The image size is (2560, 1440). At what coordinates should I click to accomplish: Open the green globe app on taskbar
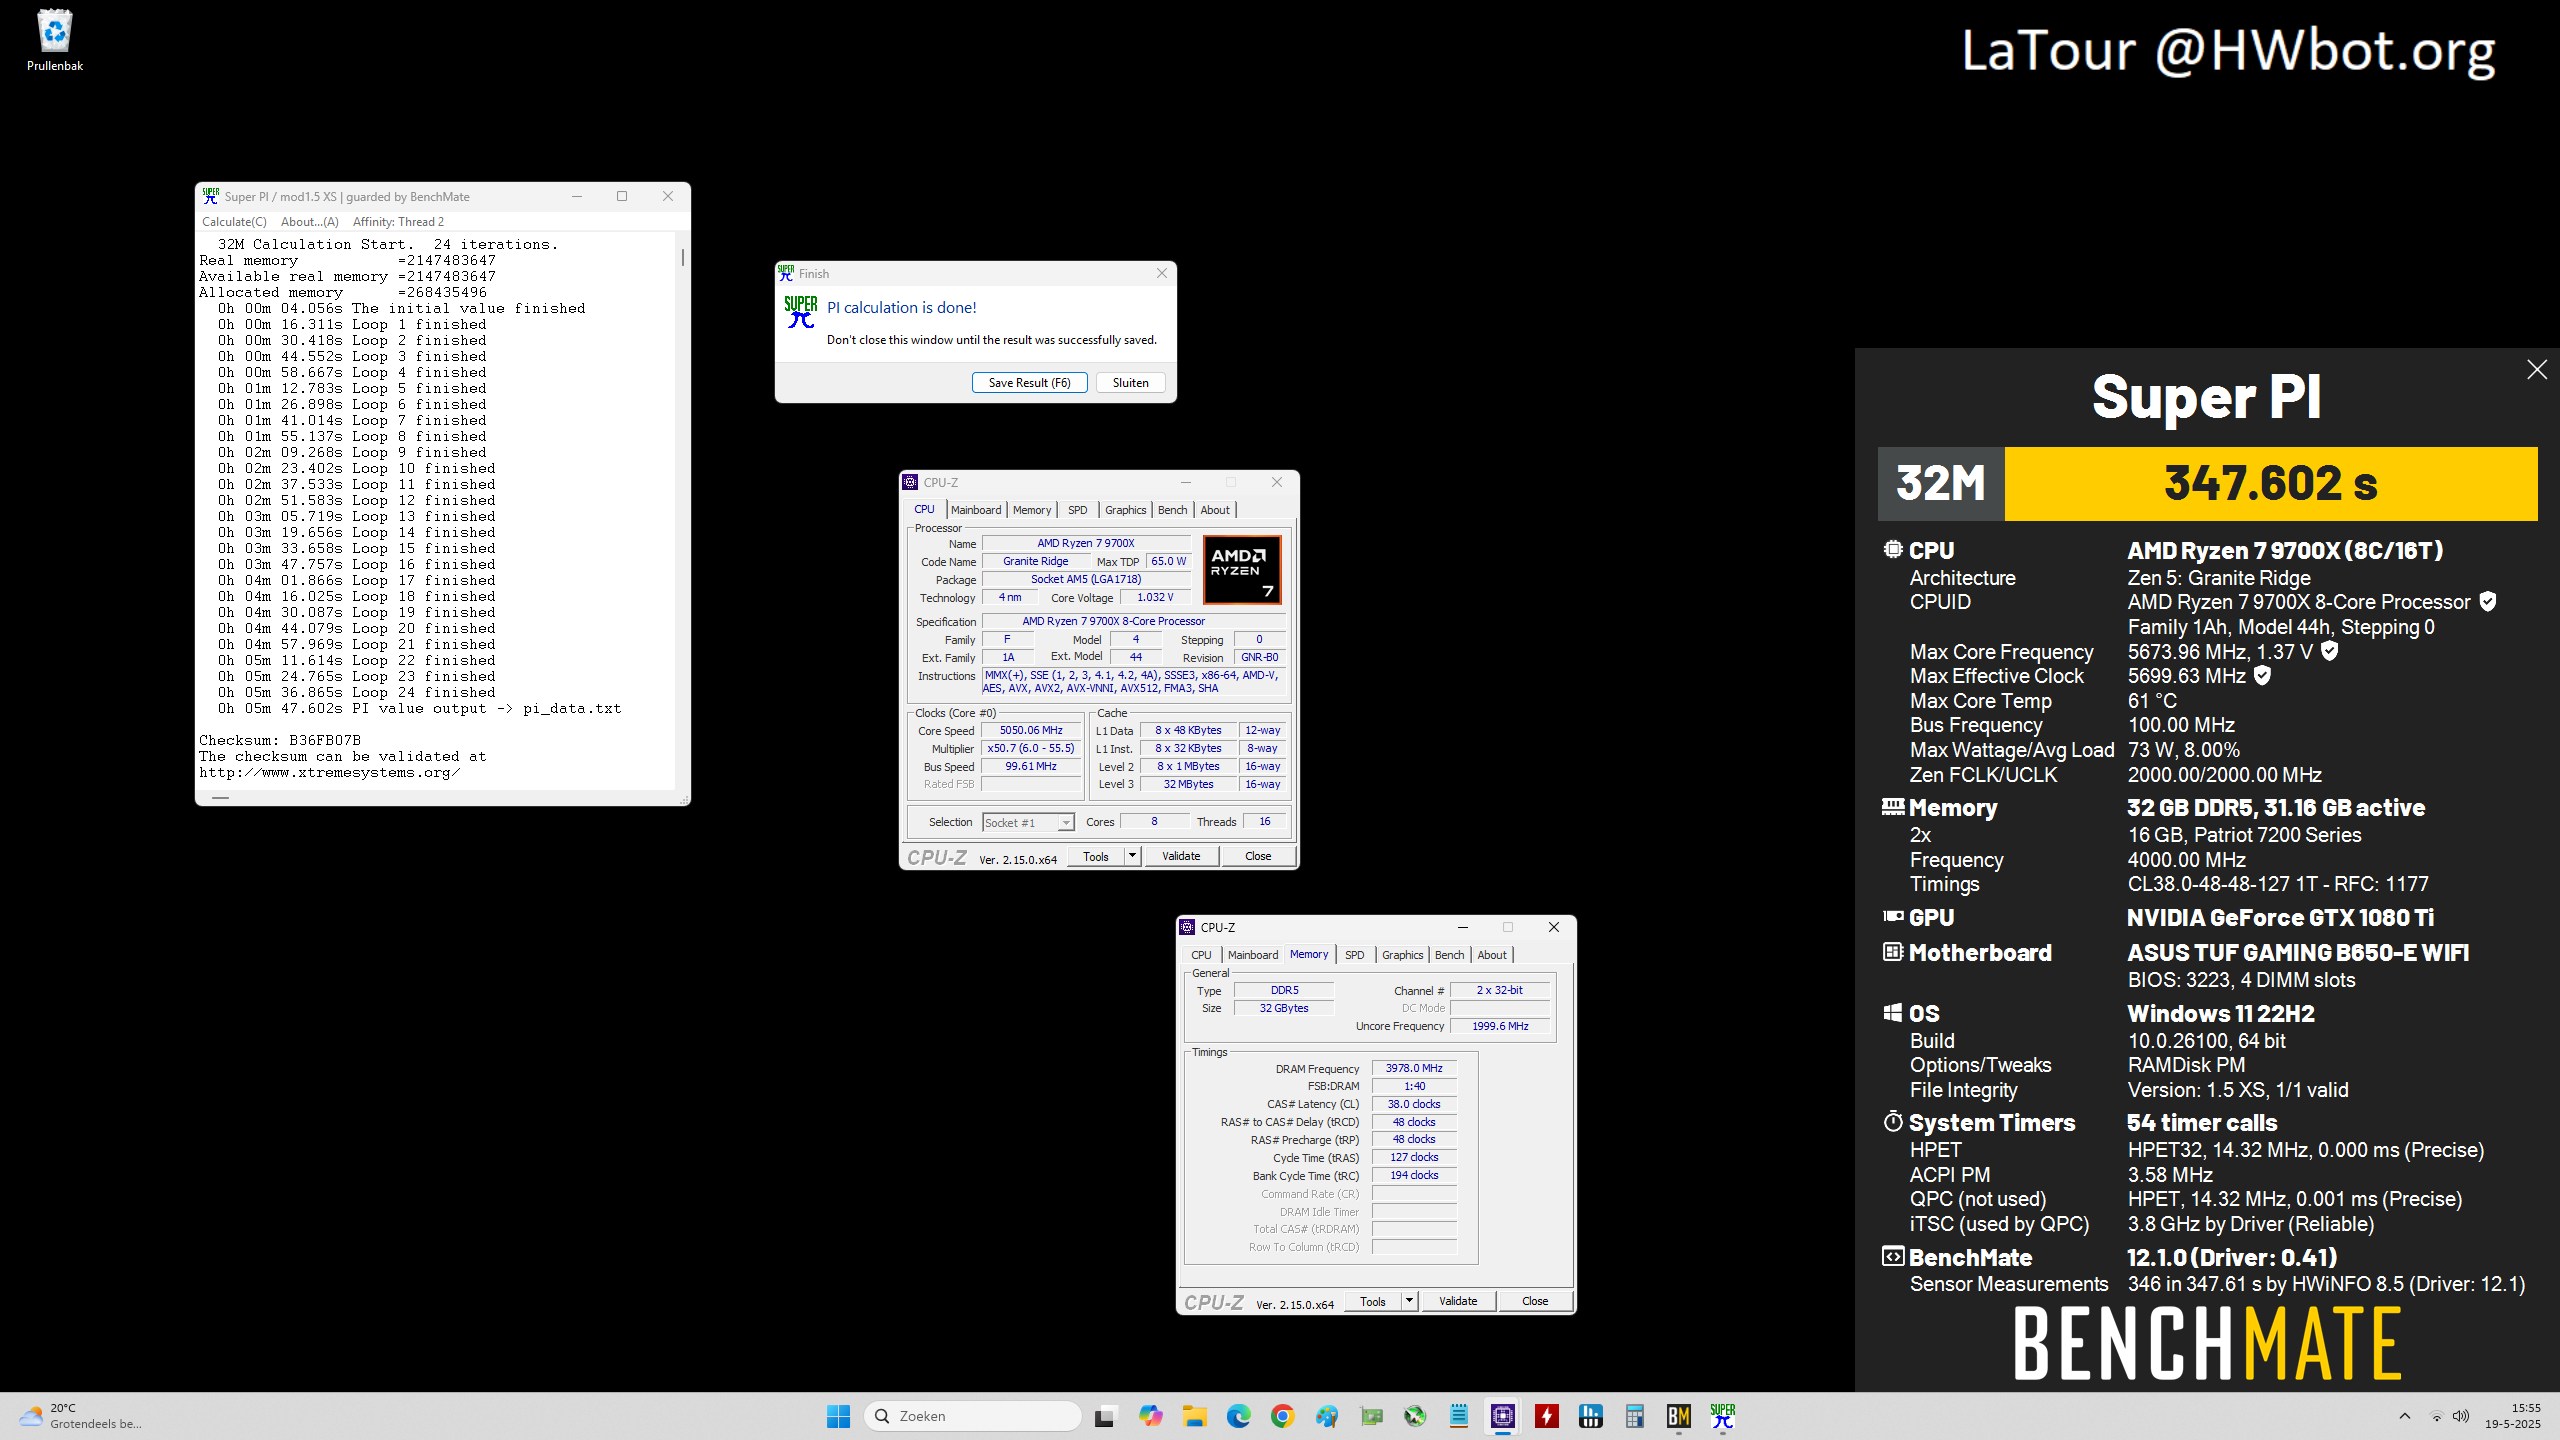pos(1415,1416)
